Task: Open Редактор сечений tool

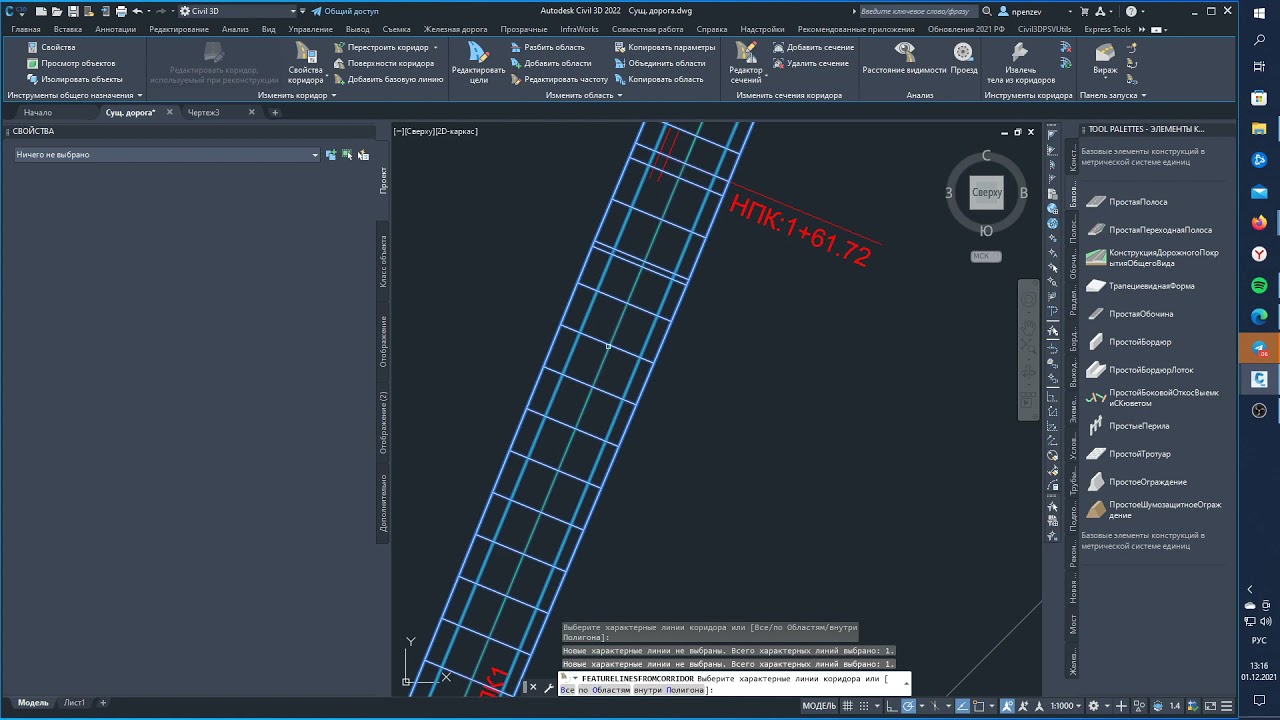Action: pos(746,62)
